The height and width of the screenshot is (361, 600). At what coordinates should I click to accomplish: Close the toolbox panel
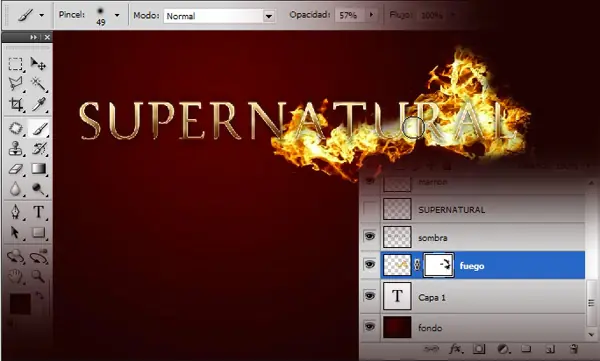(47, 37)
